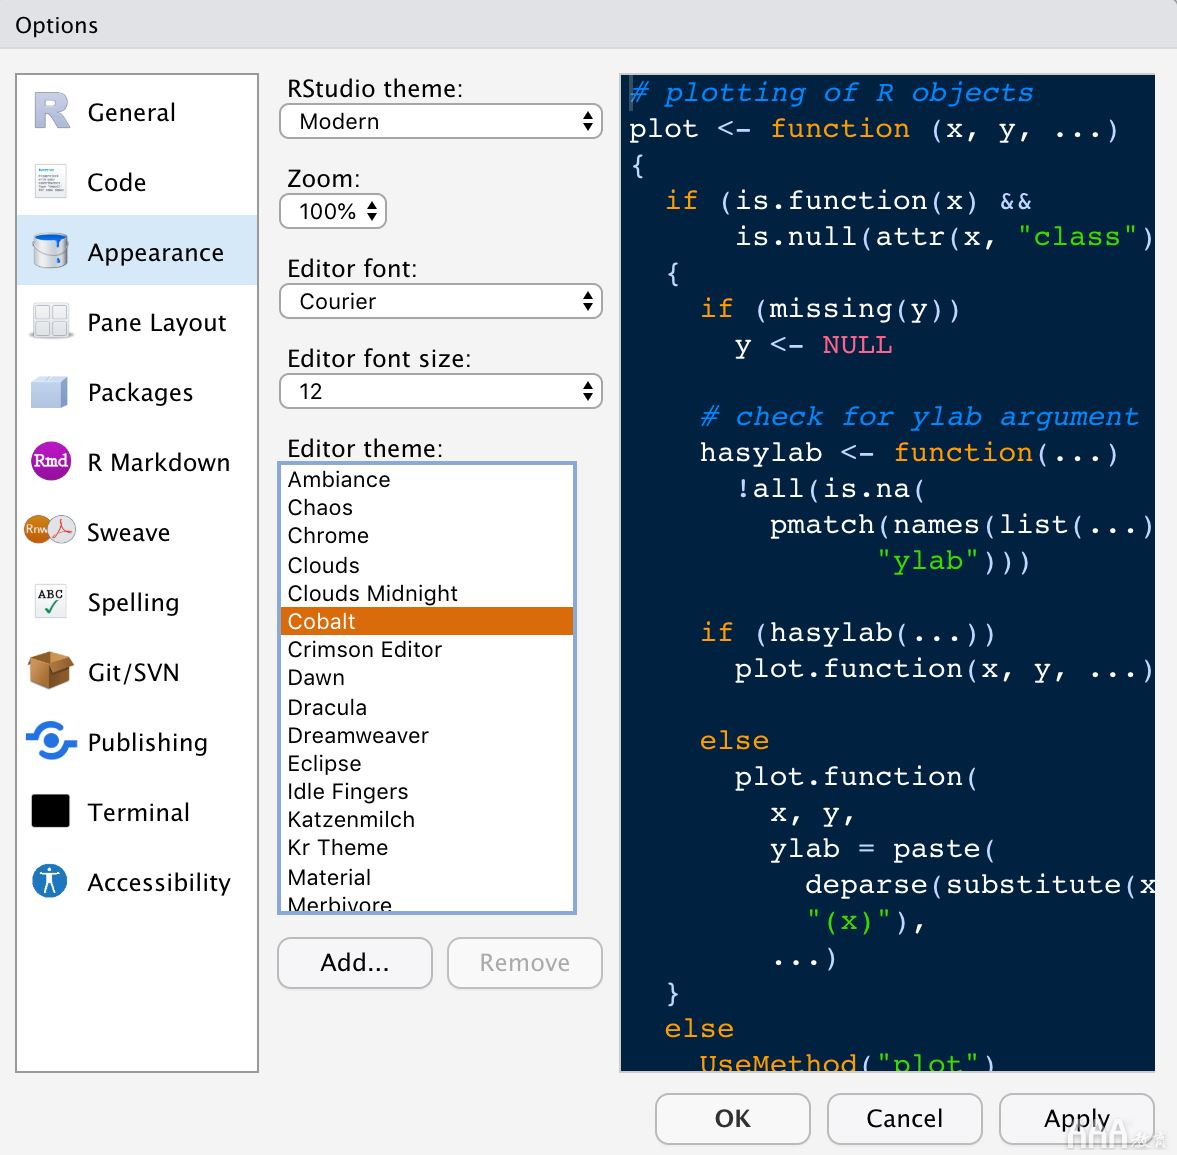Open Sweave settings via its icon

50,531
